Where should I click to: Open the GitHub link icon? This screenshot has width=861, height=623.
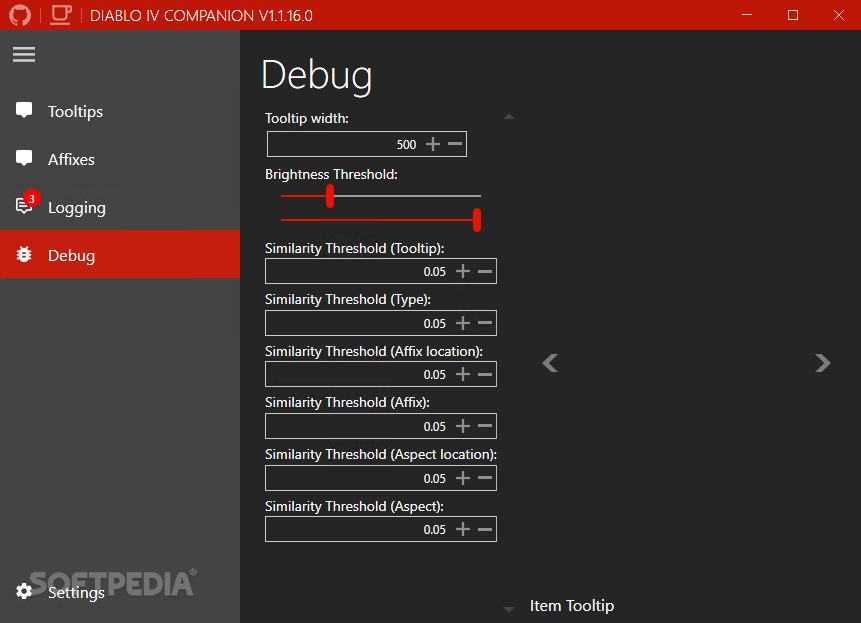20,15
